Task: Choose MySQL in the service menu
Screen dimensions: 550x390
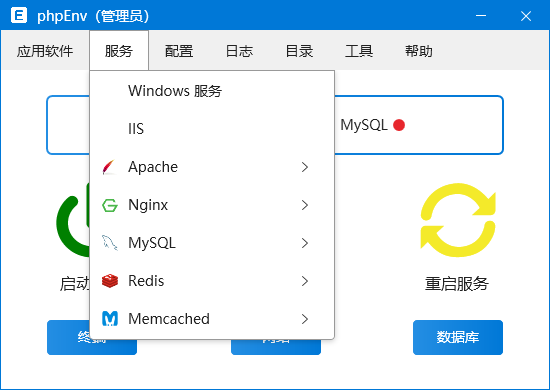Action: [212, 243]
